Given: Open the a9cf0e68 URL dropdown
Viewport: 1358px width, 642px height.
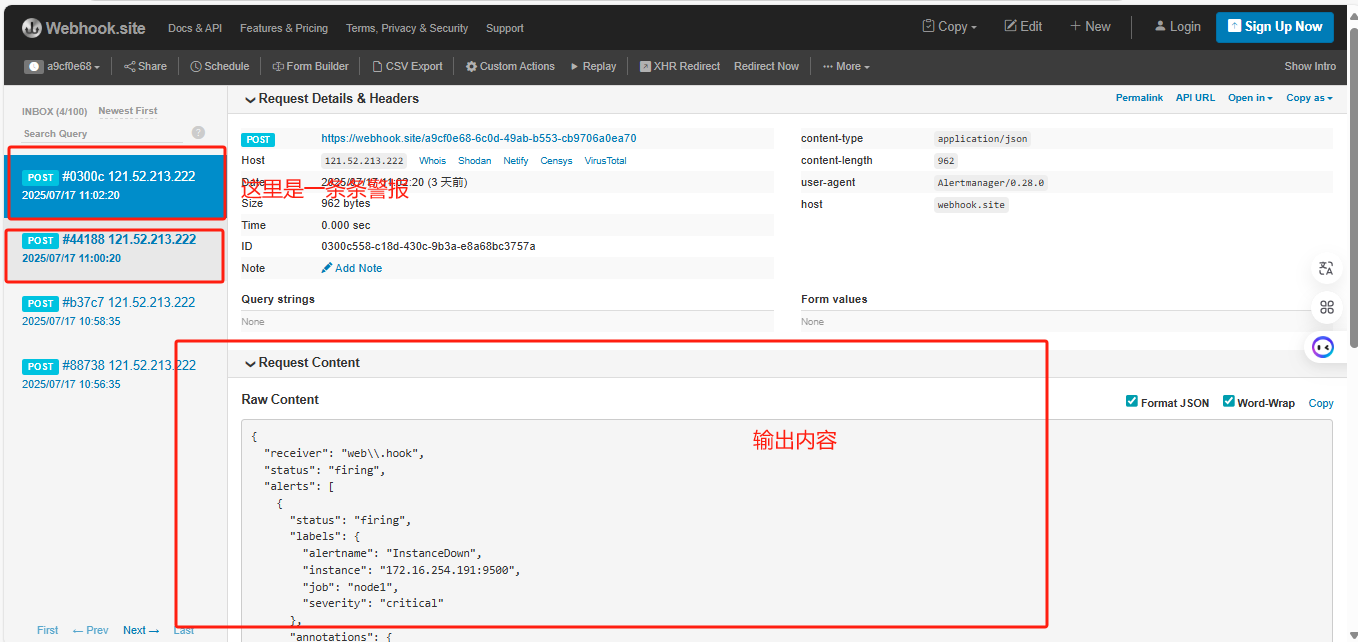Looking at the screenshot, I should coord(74,67).
